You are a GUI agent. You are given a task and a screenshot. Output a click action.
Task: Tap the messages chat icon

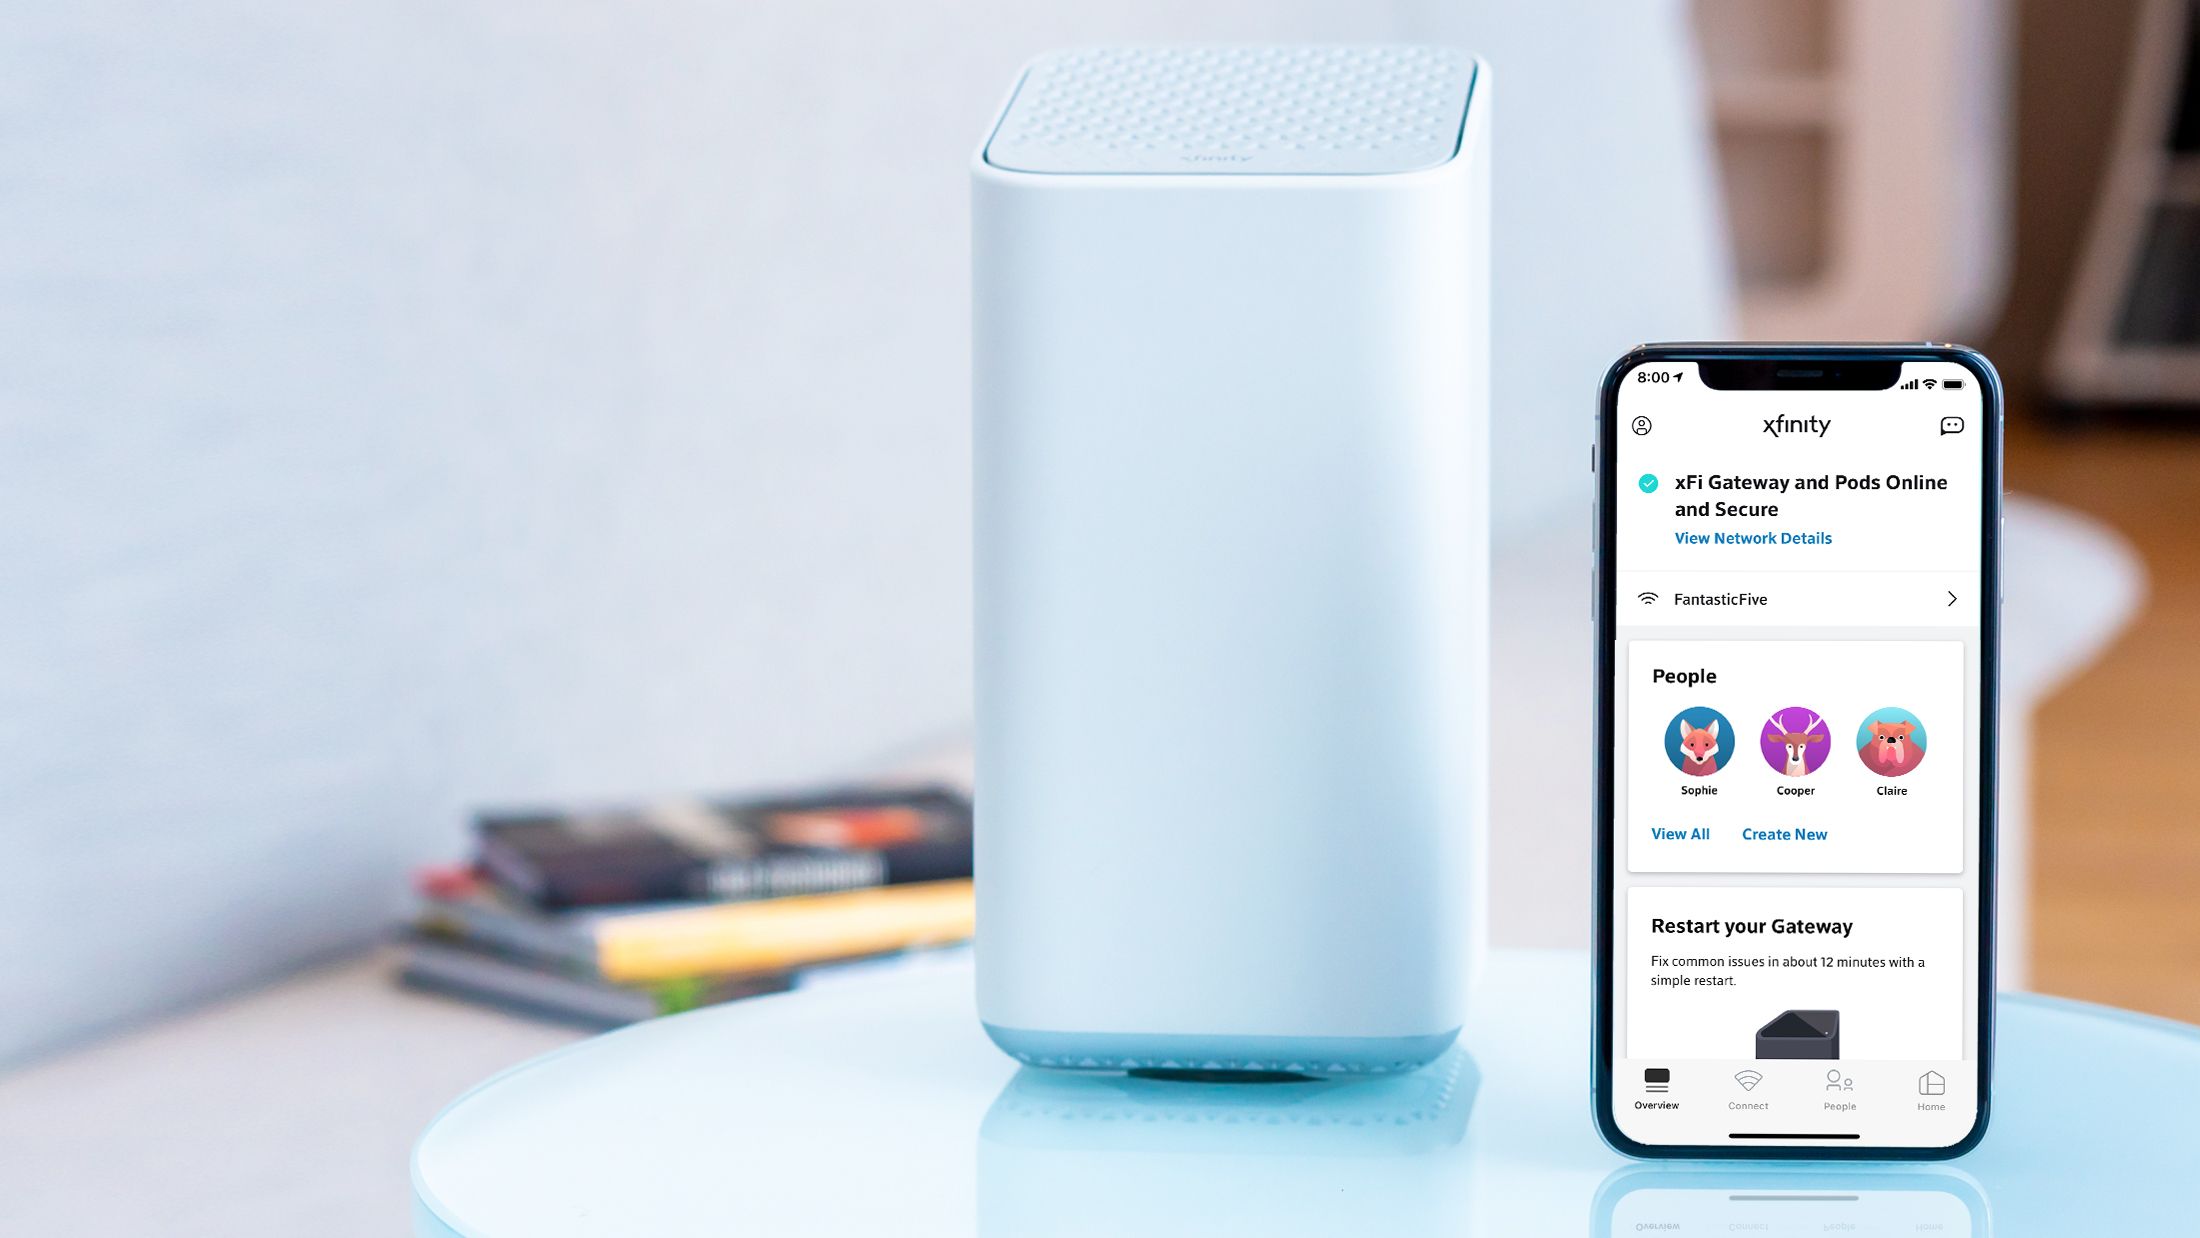(1952, 425)
